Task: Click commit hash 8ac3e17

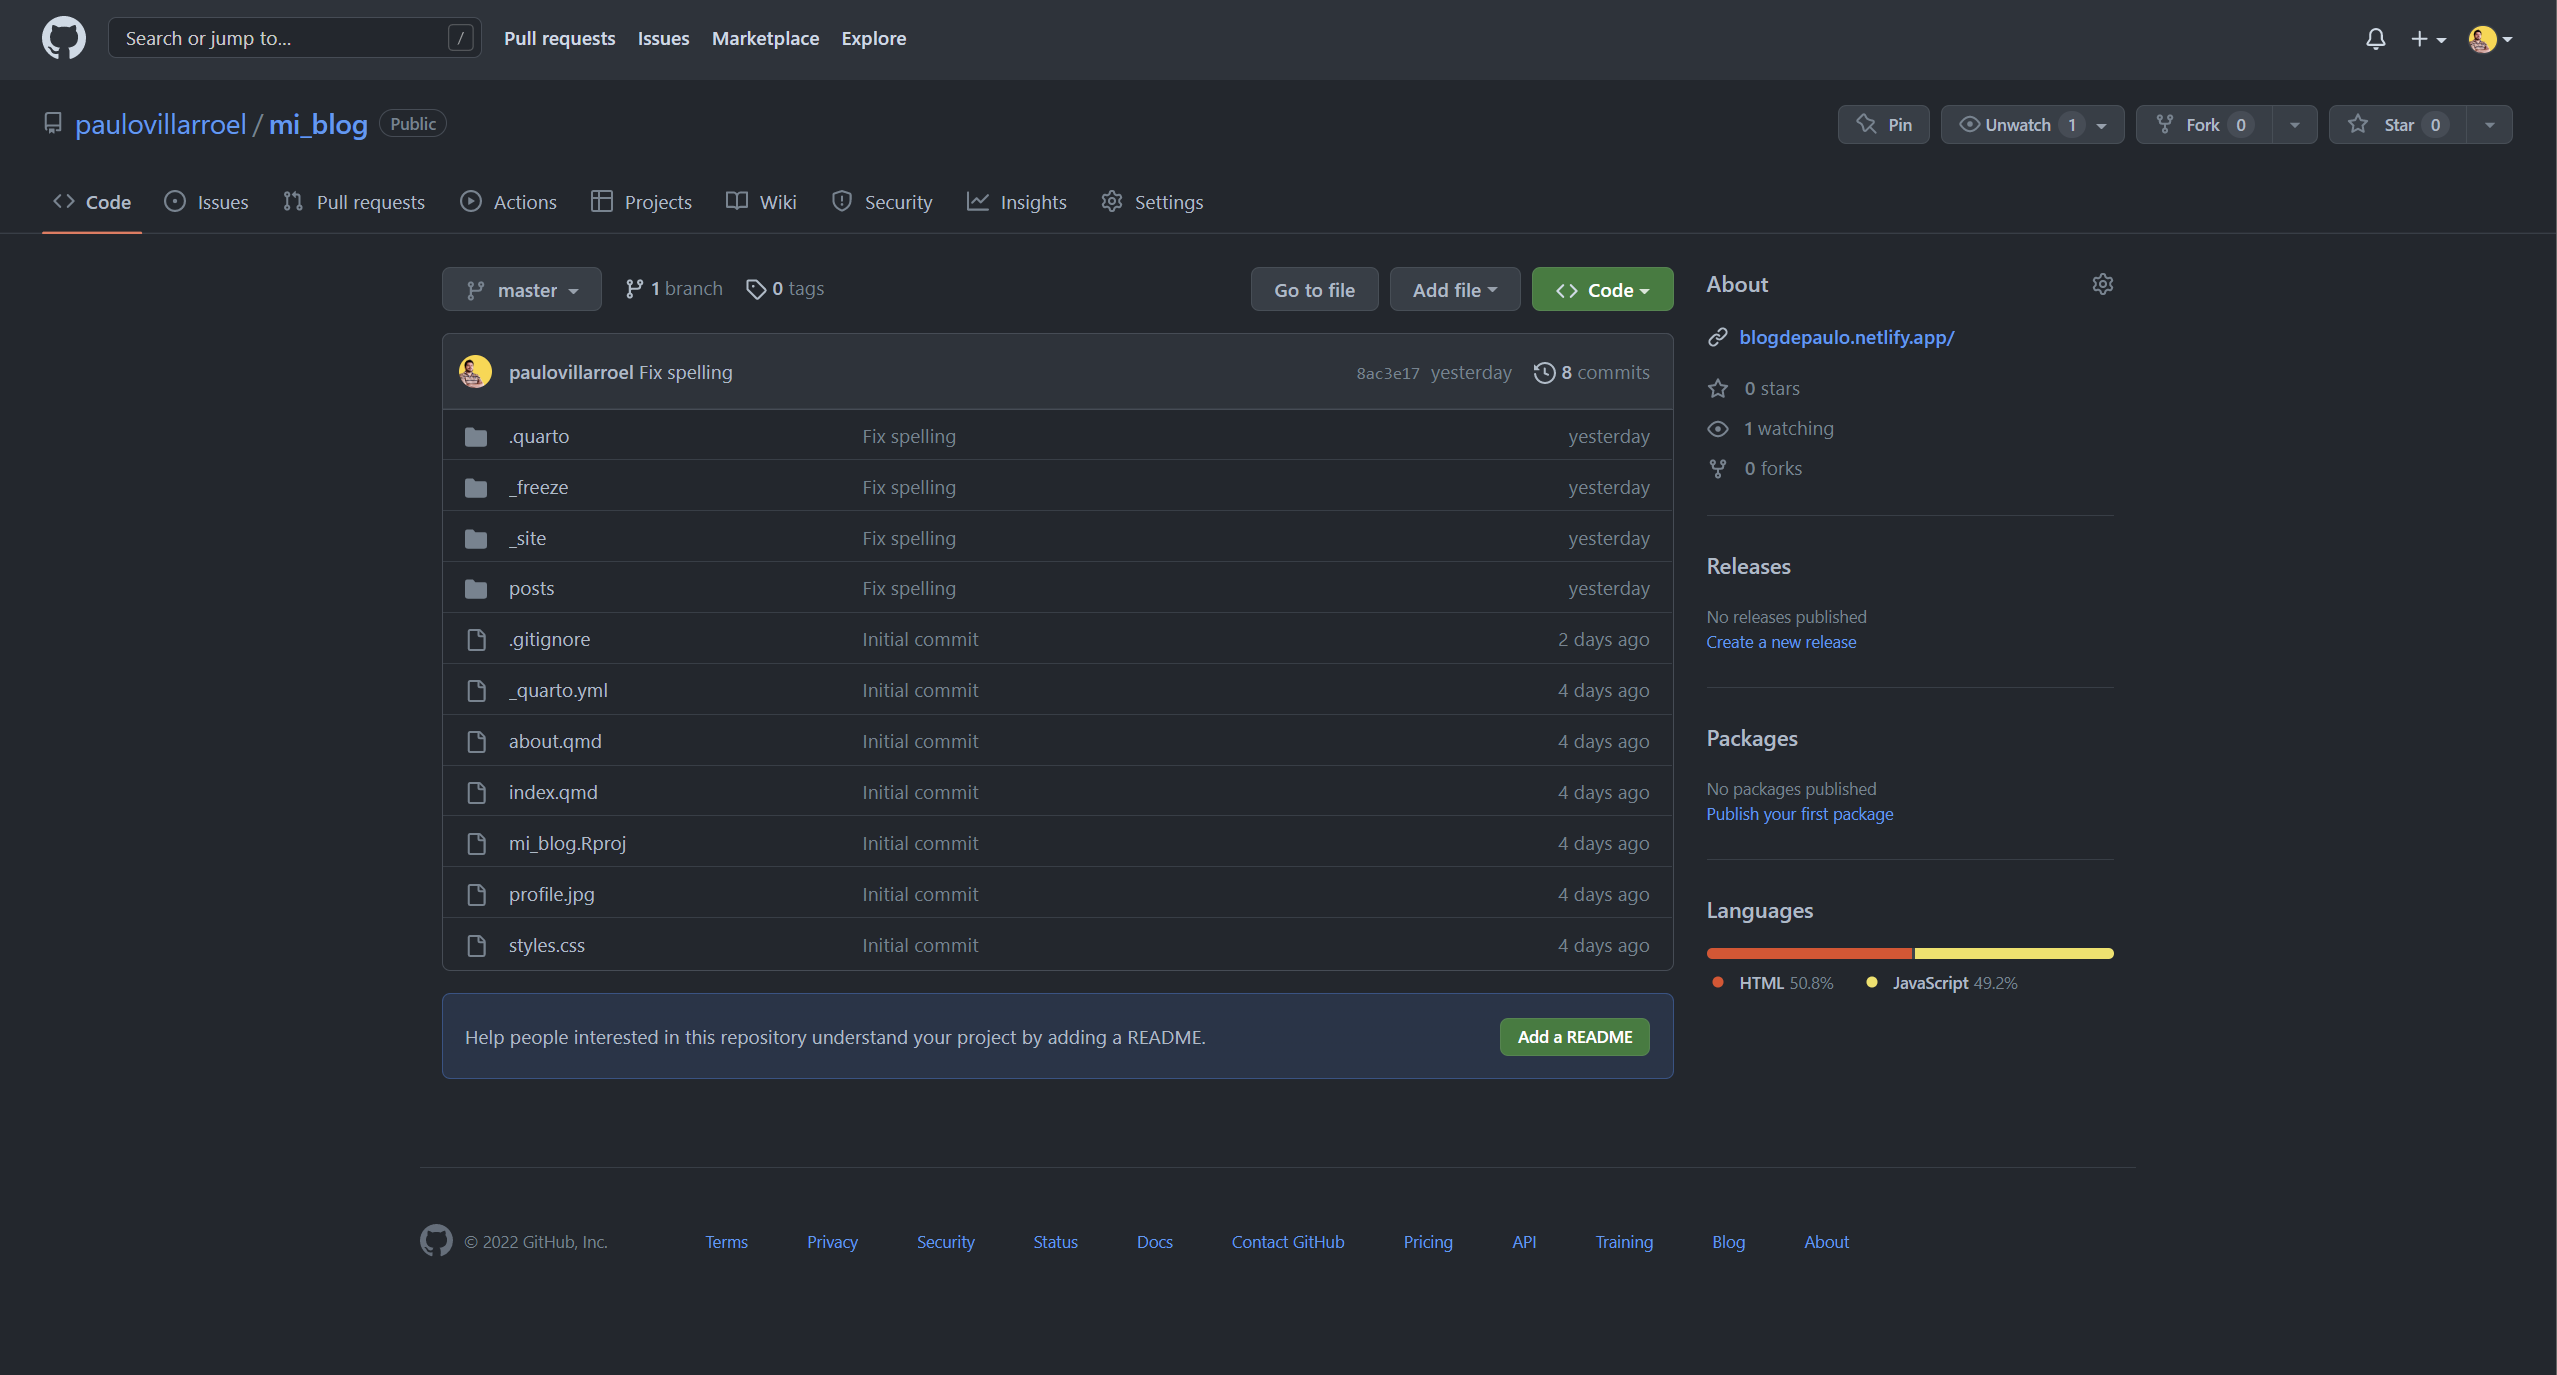Action: coord(1387,373)
